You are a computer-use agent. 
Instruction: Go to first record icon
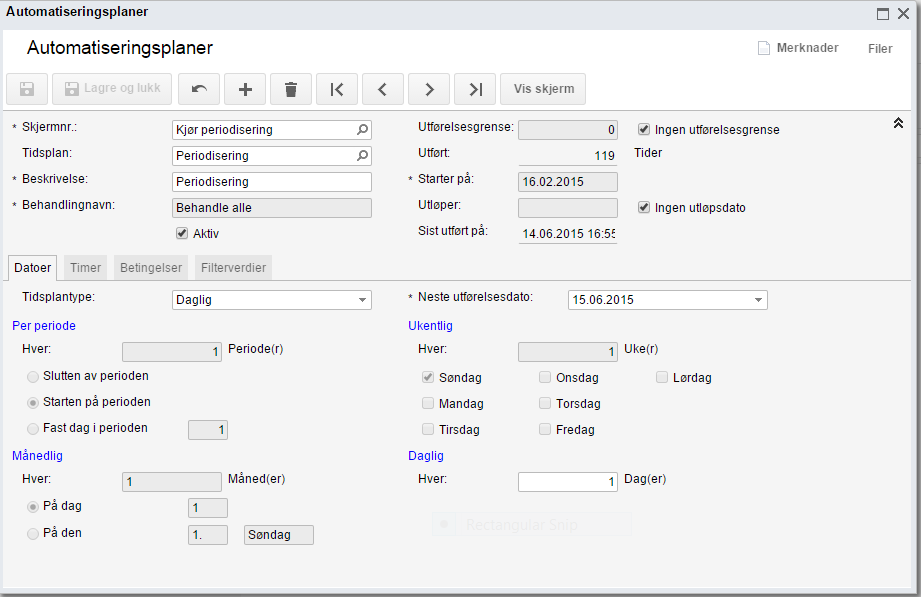337,89
